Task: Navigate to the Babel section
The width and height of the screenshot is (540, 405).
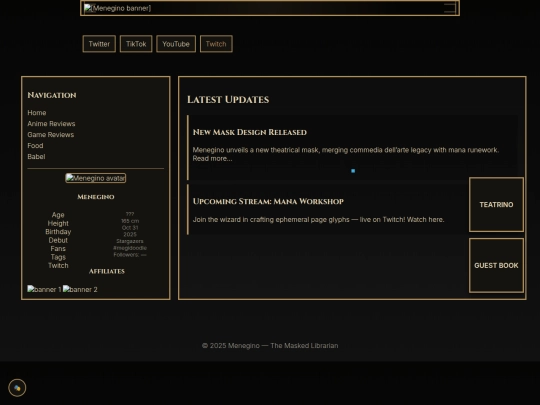Action: 37,157
